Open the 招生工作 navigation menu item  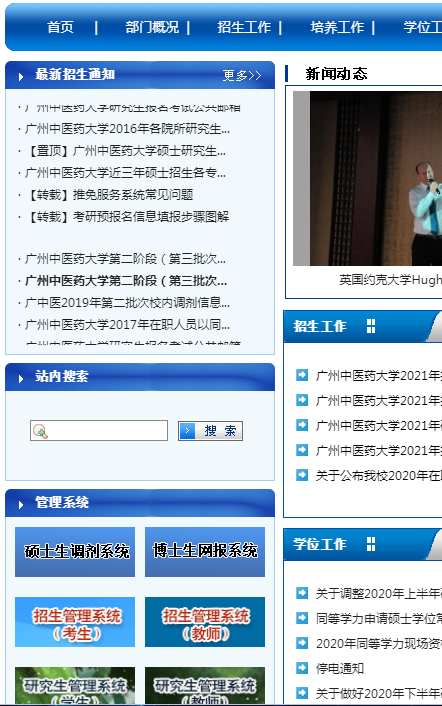[x=244, y=27]
